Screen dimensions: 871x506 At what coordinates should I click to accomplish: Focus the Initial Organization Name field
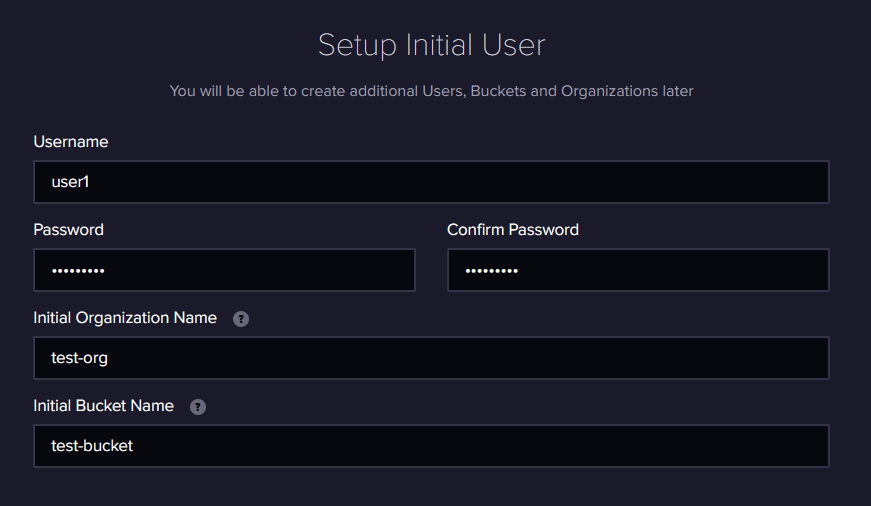coord(431,358)
